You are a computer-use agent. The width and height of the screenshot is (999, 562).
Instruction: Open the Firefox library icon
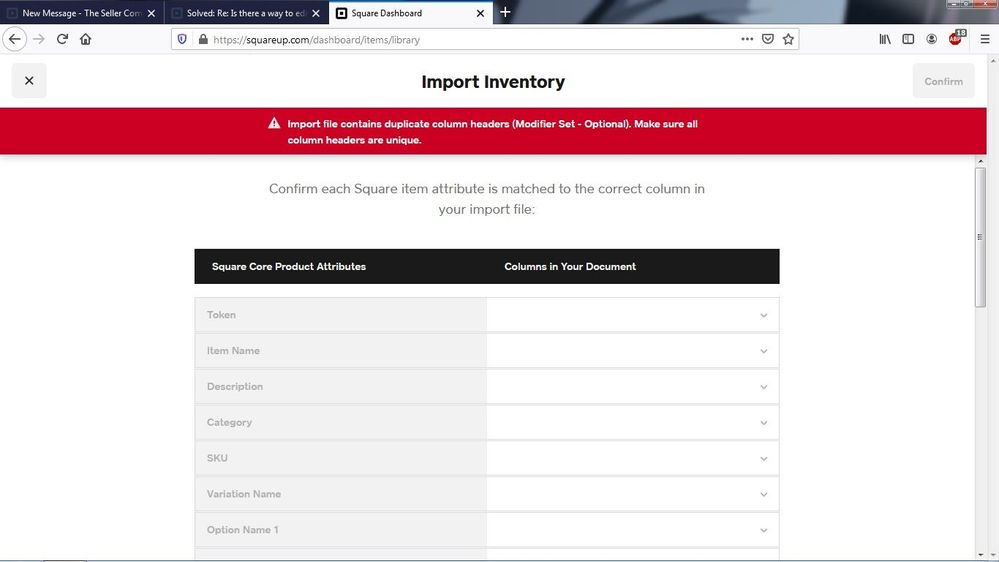[885, 39]
